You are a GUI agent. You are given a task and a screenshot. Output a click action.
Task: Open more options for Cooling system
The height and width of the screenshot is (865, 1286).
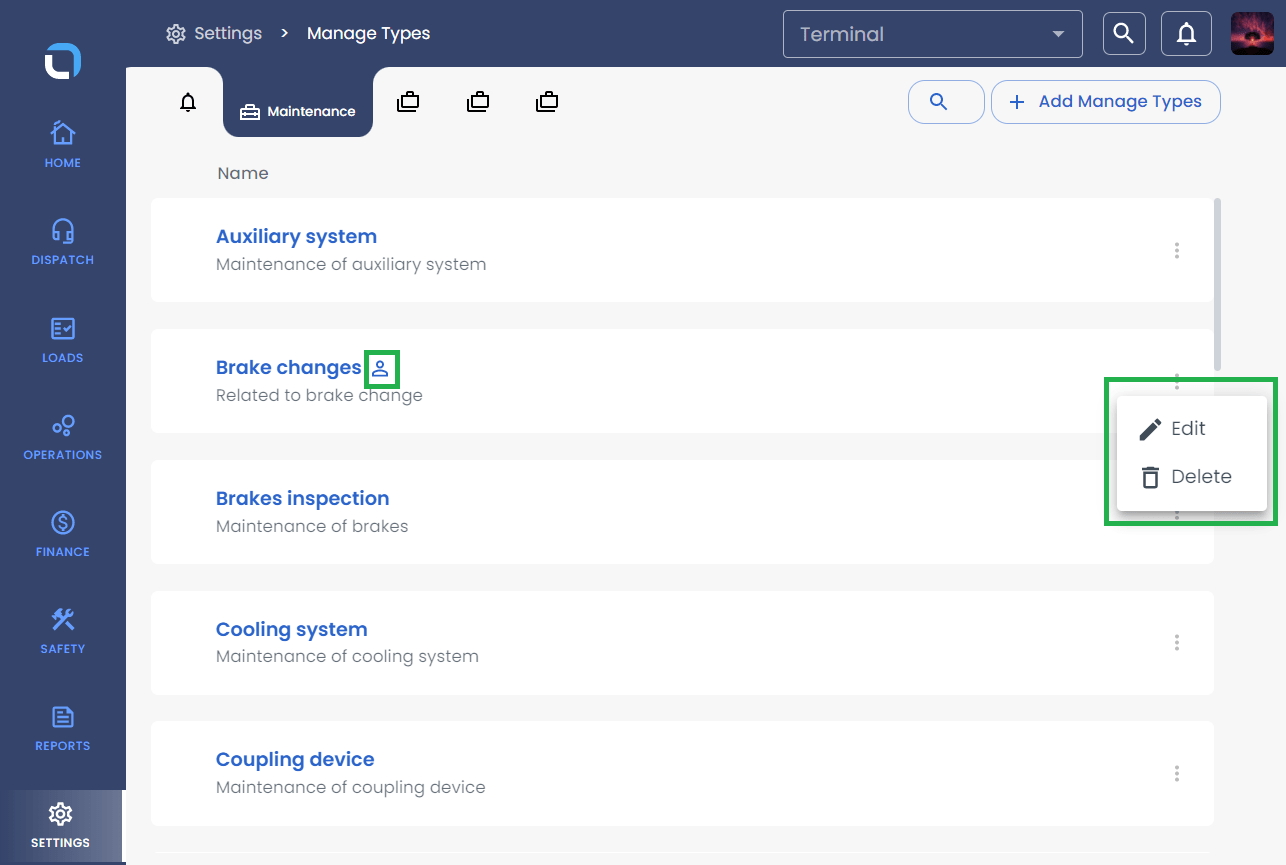click(x=1177, y=642)
